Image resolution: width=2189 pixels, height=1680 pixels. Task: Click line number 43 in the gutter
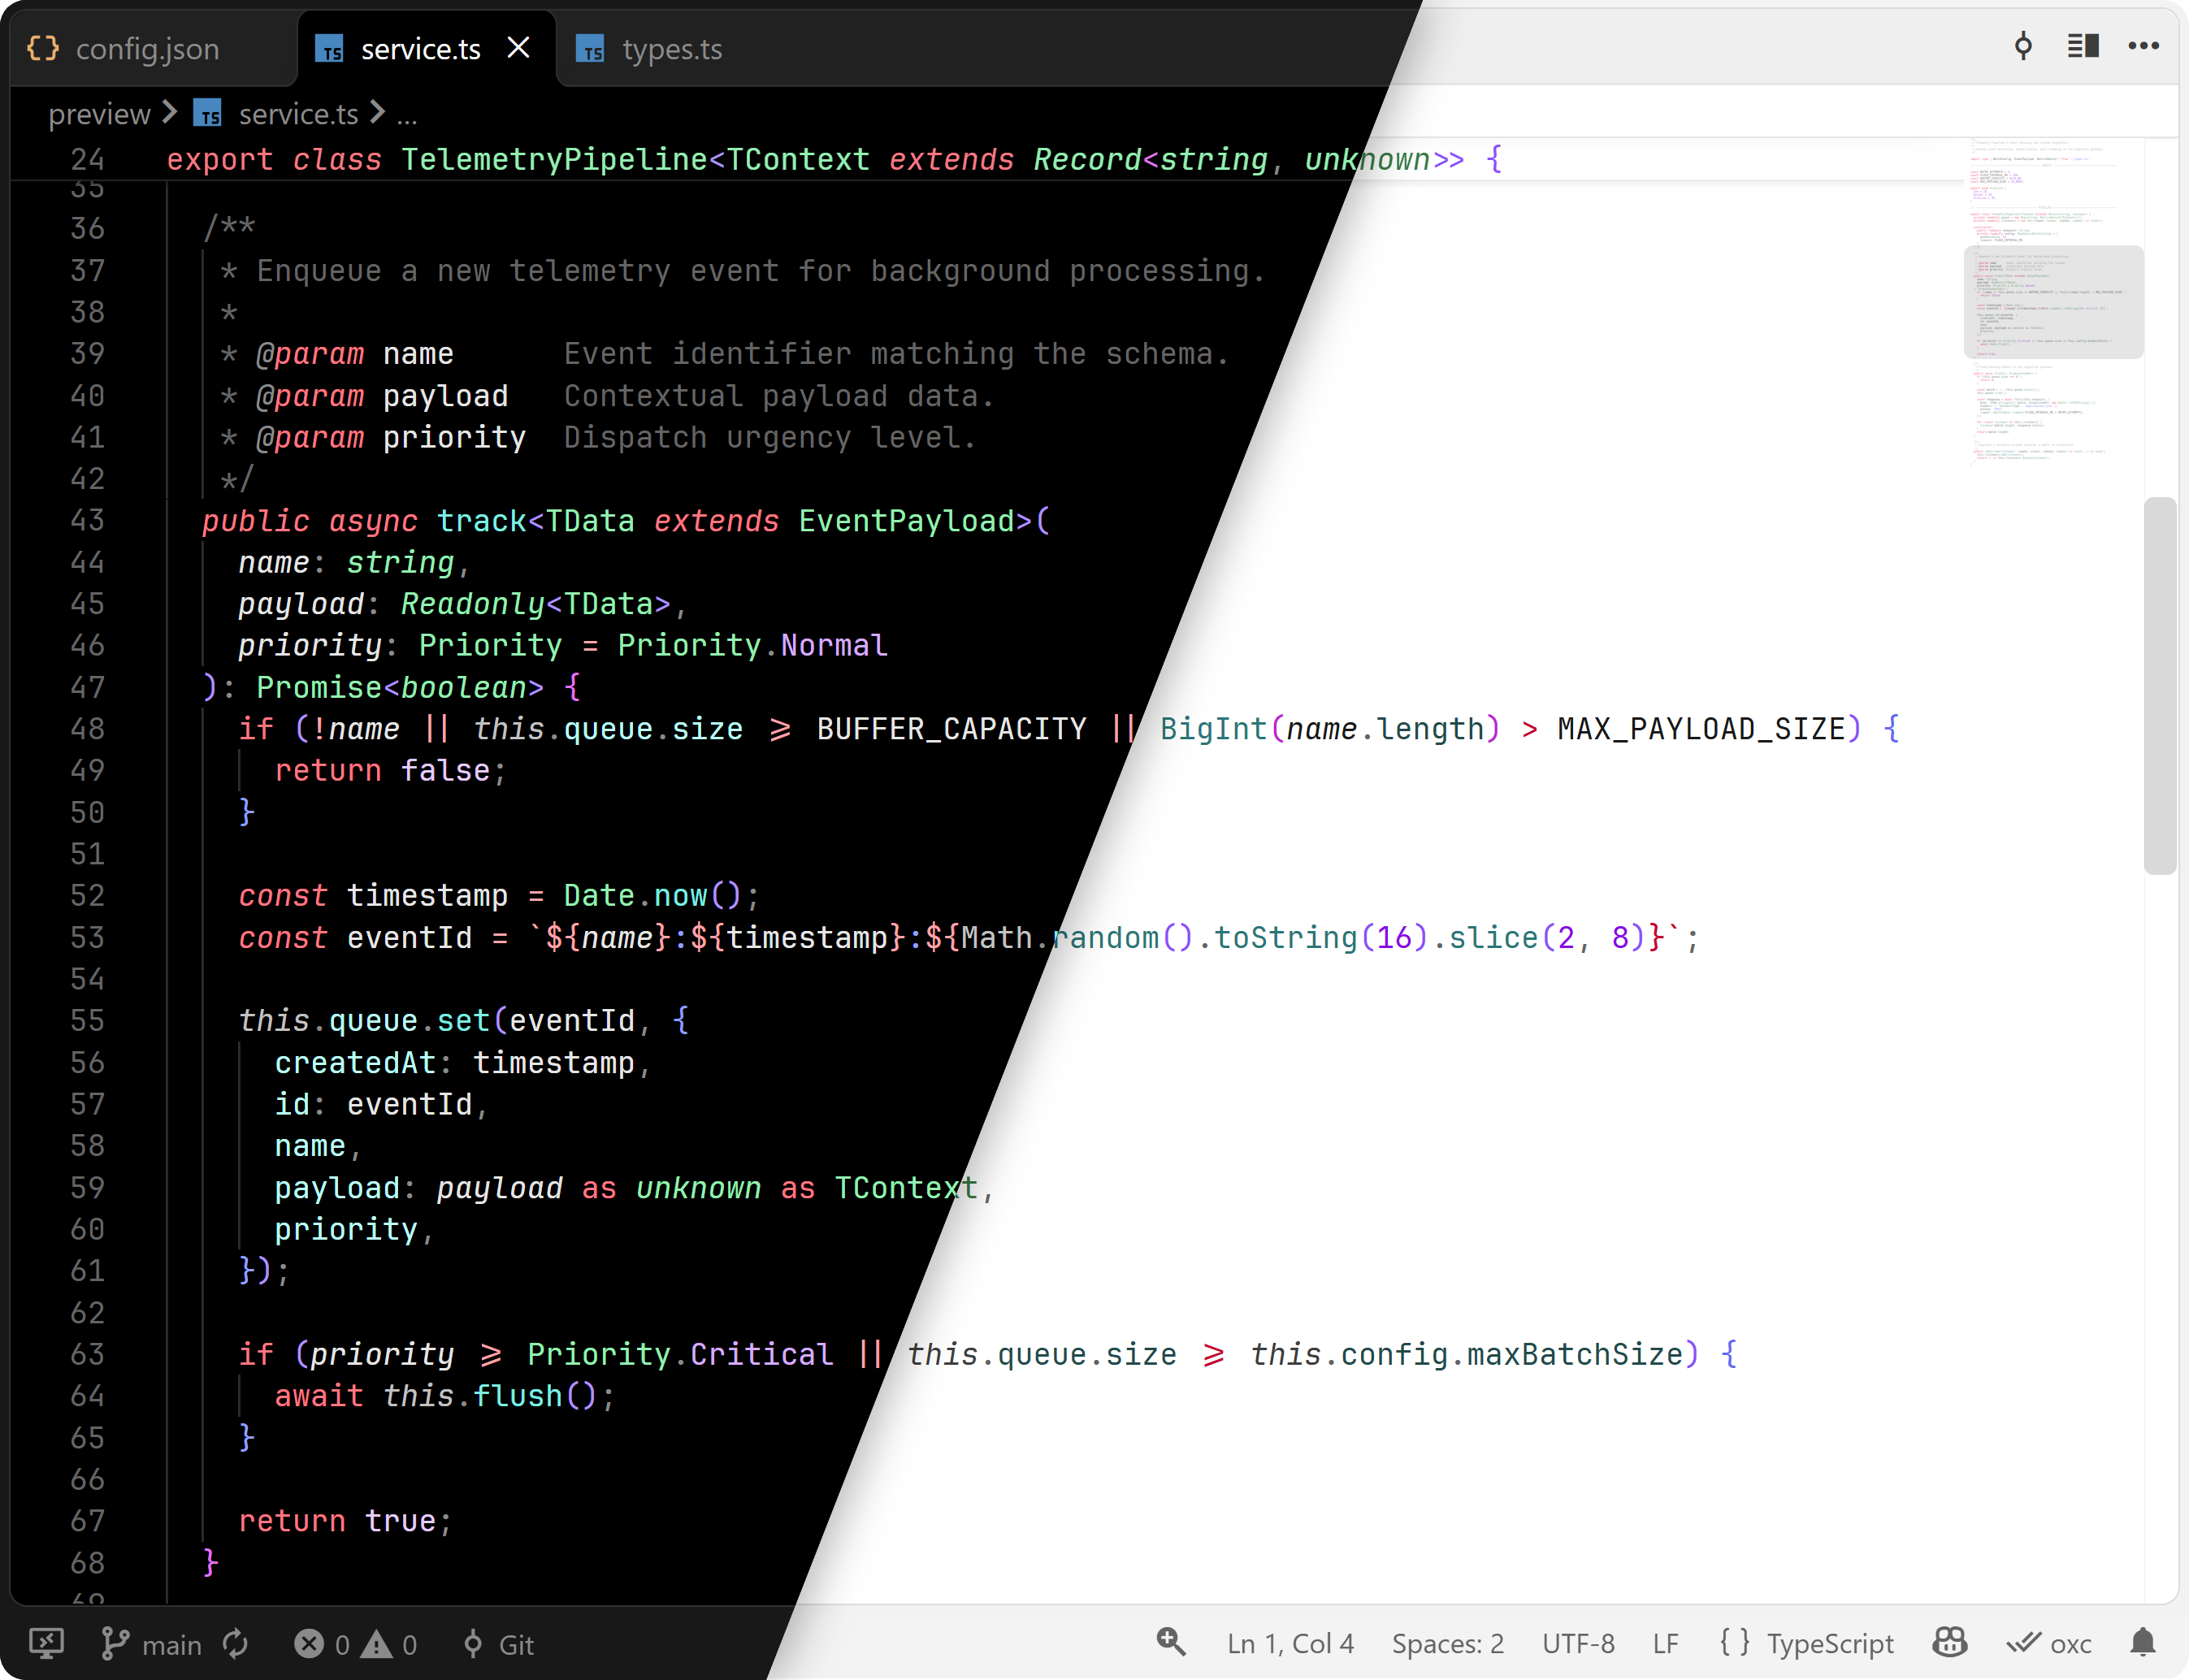[87, 520]
